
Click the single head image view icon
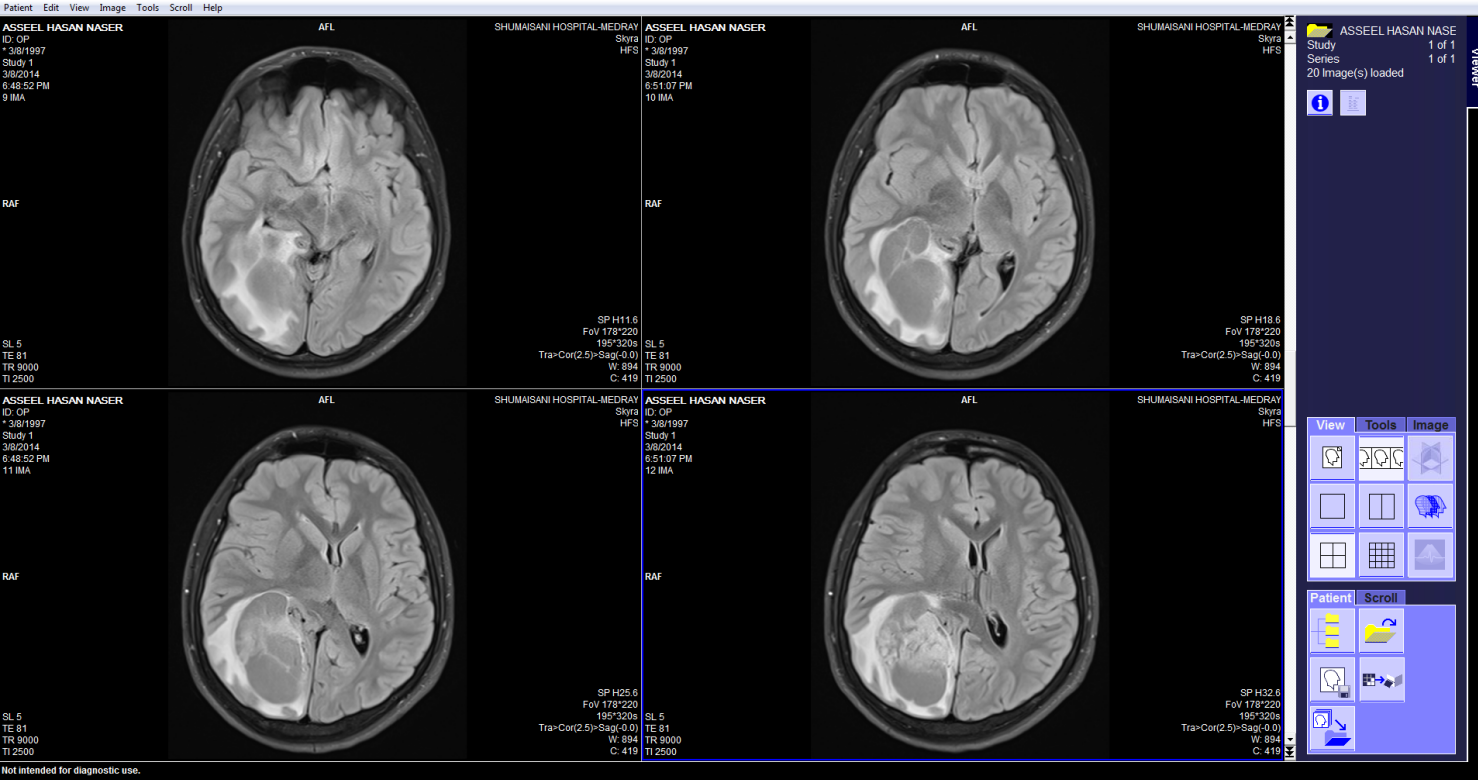pos(1332,458)
